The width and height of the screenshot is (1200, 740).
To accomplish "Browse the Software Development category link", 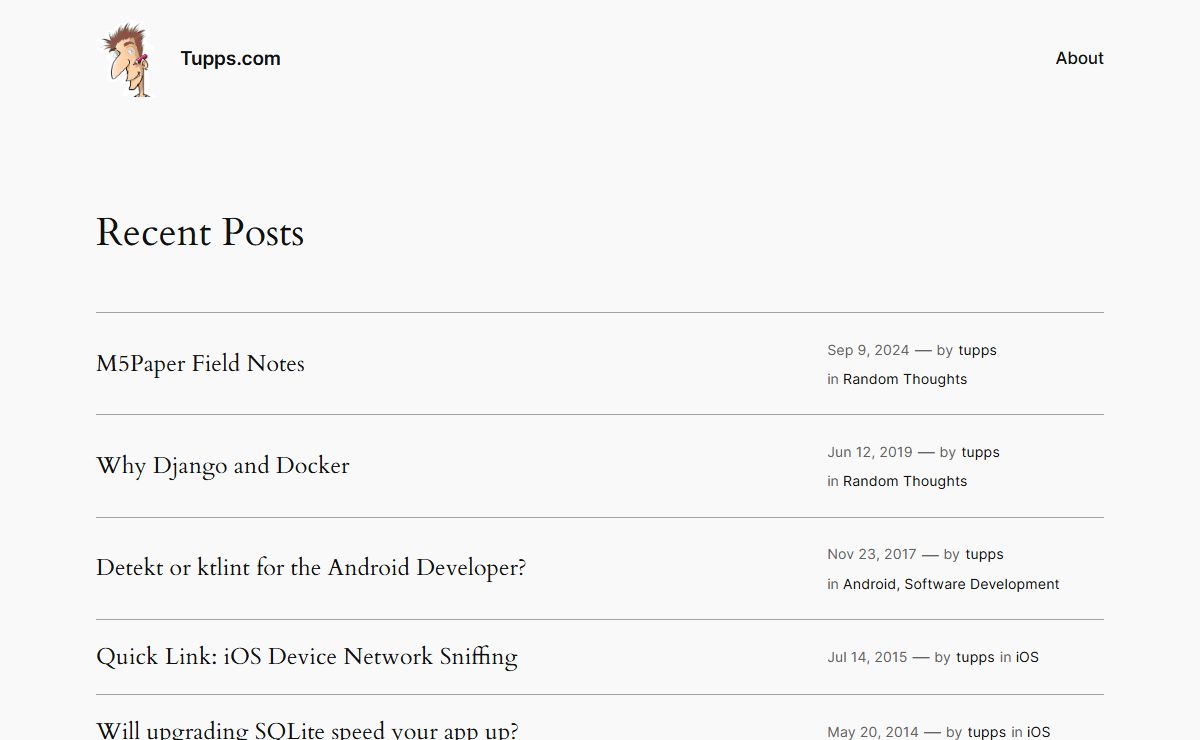I will coord(981,584).
